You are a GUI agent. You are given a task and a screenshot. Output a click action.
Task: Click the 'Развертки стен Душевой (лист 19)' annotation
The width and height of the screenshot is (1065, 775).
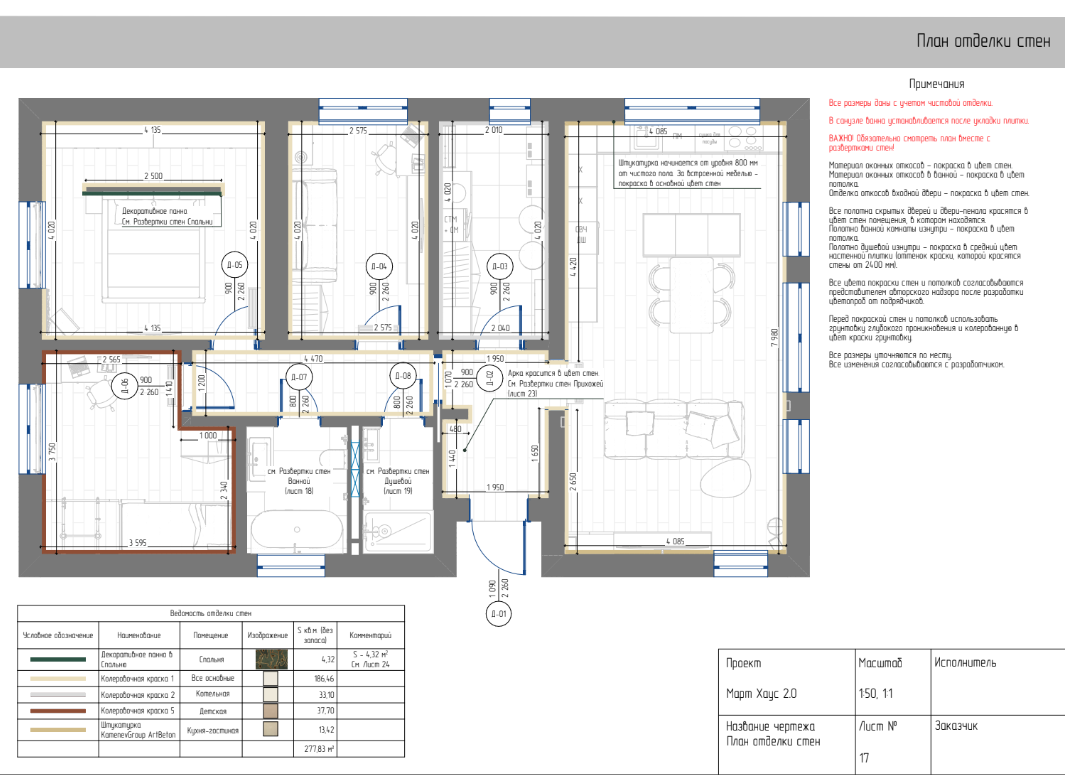(398, 480)
